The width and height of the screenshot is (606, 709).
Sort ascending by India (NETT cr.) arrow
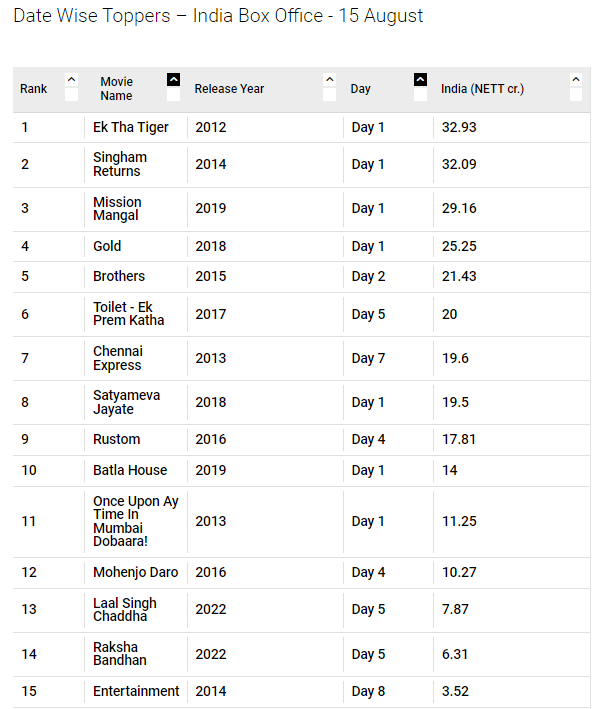576,80
